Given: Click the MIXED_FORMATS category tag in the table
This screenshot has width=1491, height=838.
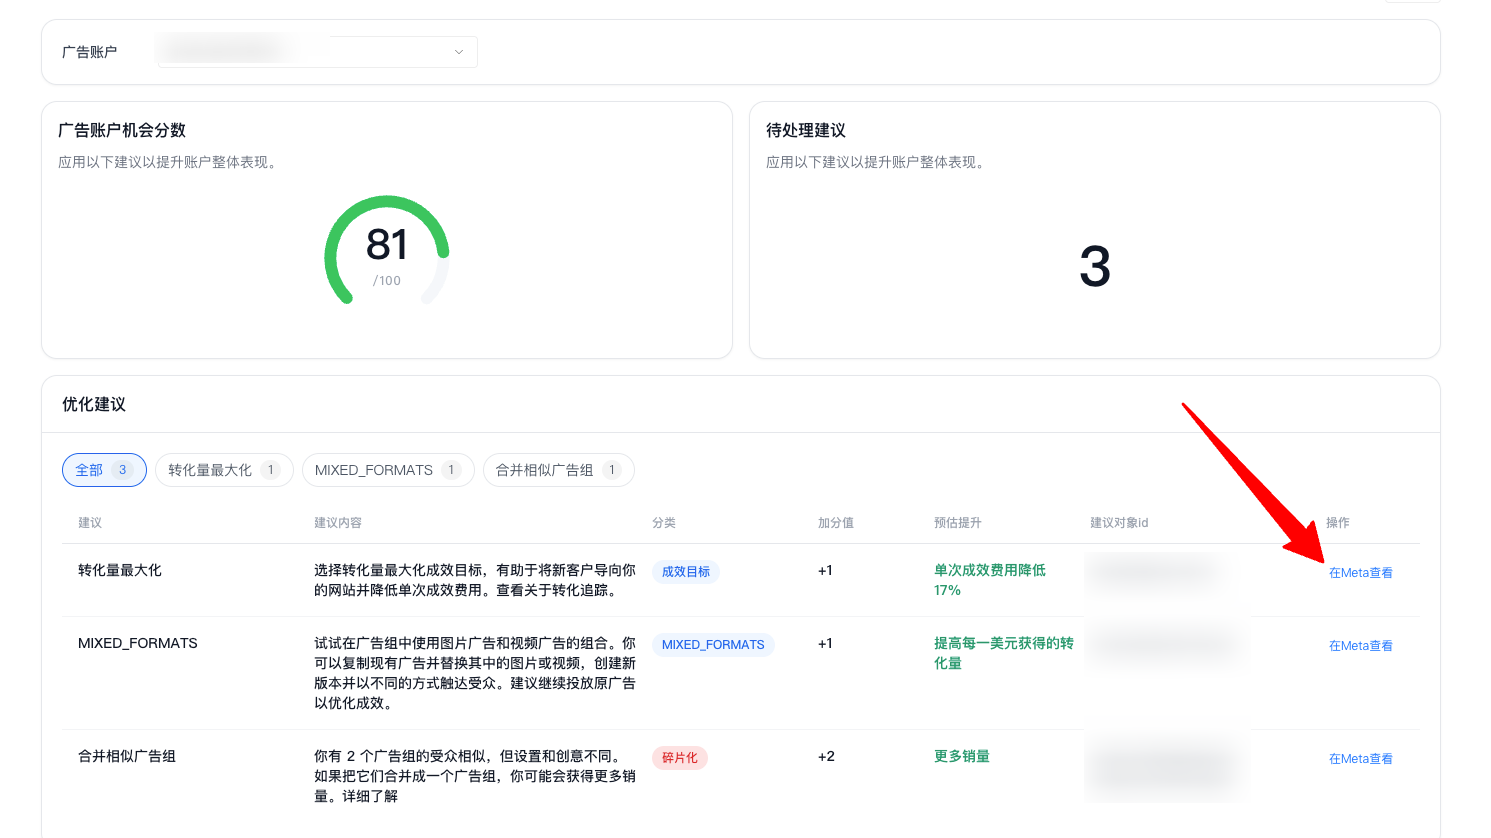Looking at the screenshot, I should click(x=713, y=645).
